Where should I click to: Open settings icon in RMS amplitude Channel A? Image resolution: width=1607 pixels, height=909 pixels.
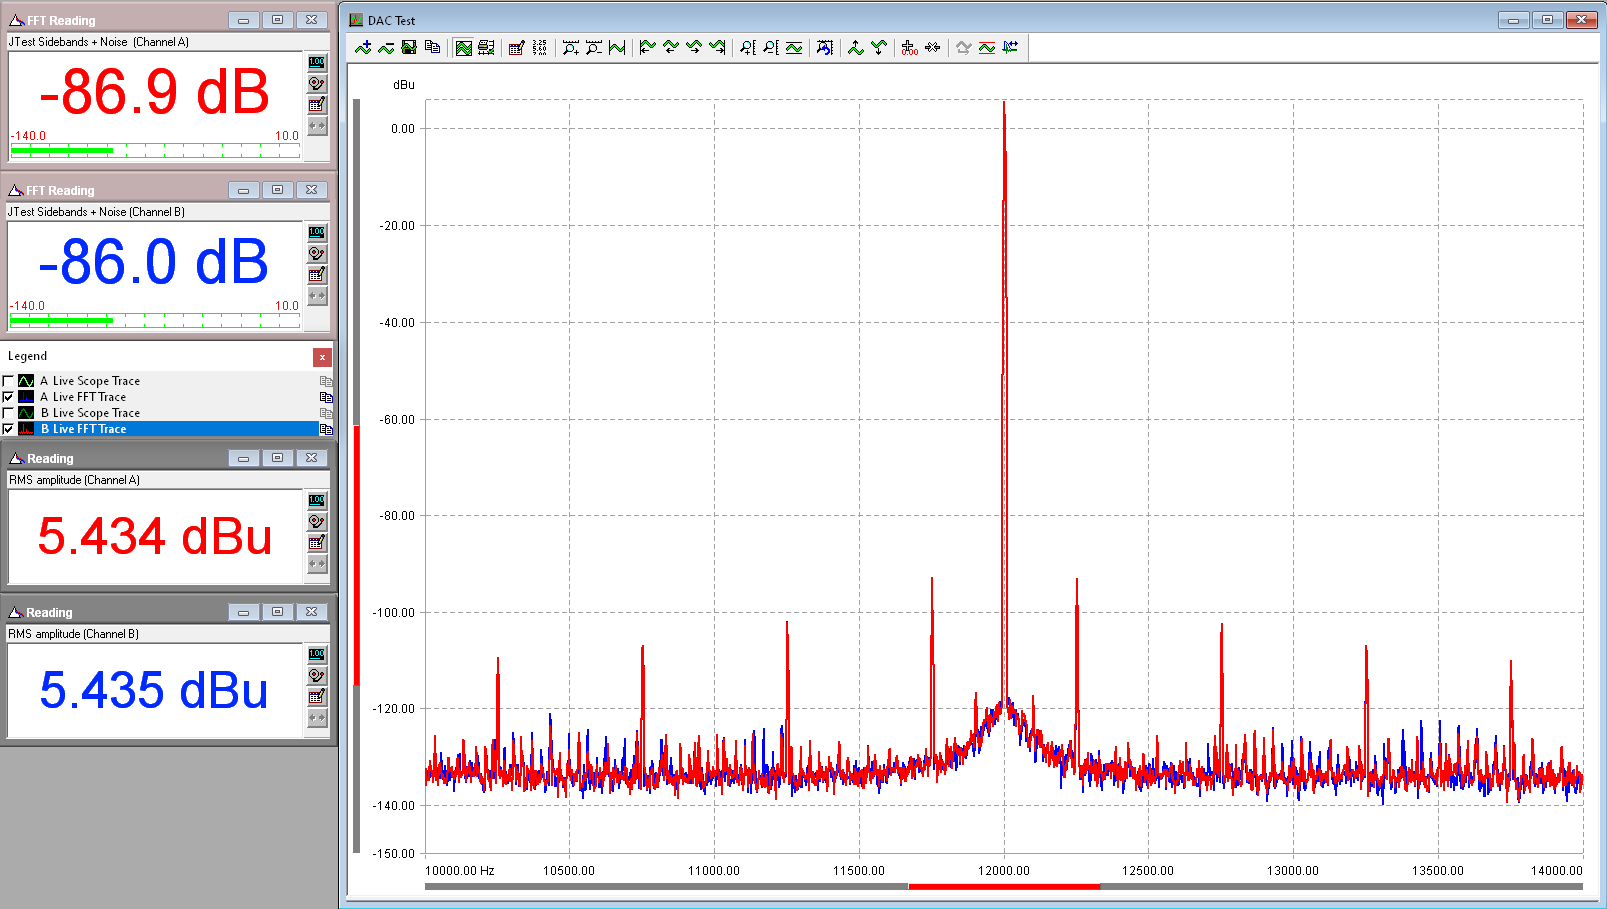(x=317, y=542)
